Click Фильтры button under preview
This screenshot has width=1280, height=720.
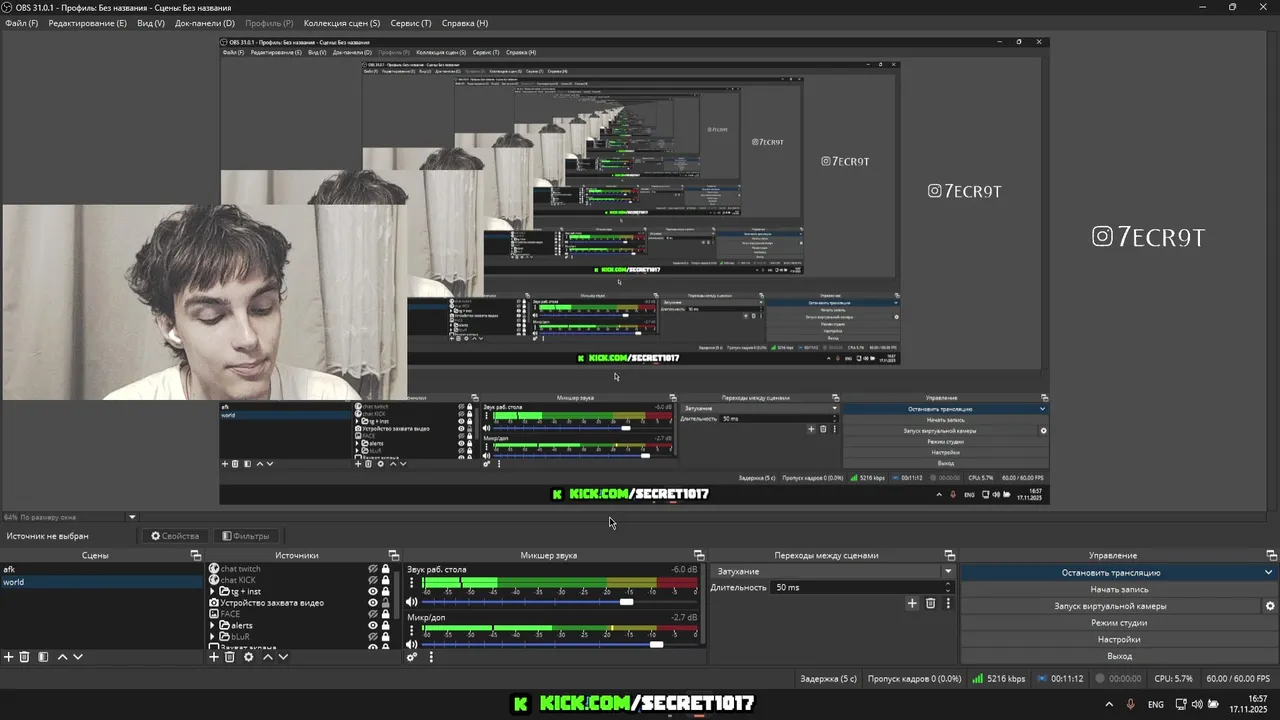(245, 536)
